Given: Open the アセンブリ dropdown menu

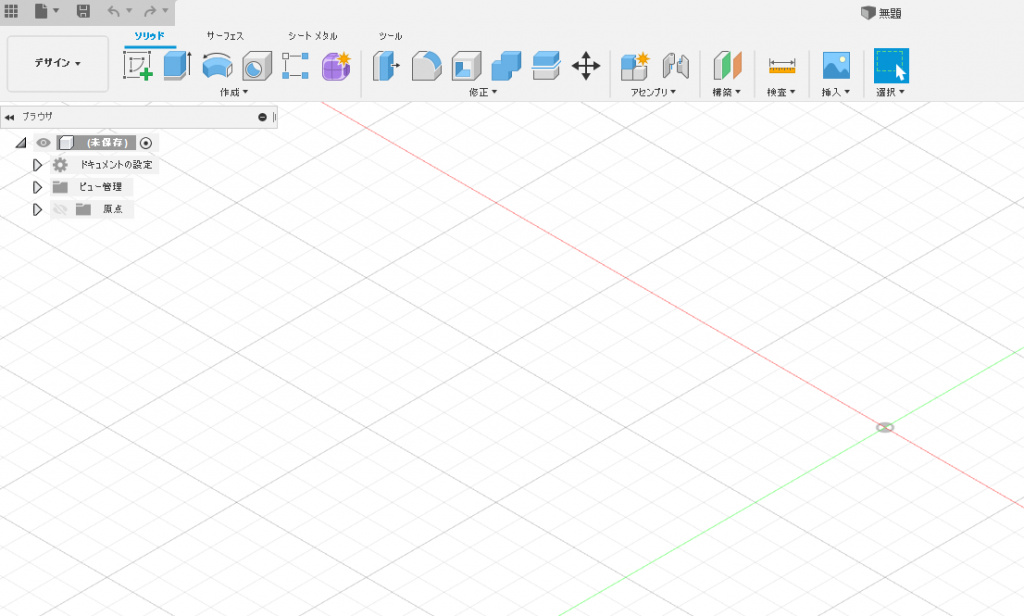Looking at the screenshot, I should [x=653, y=92].
